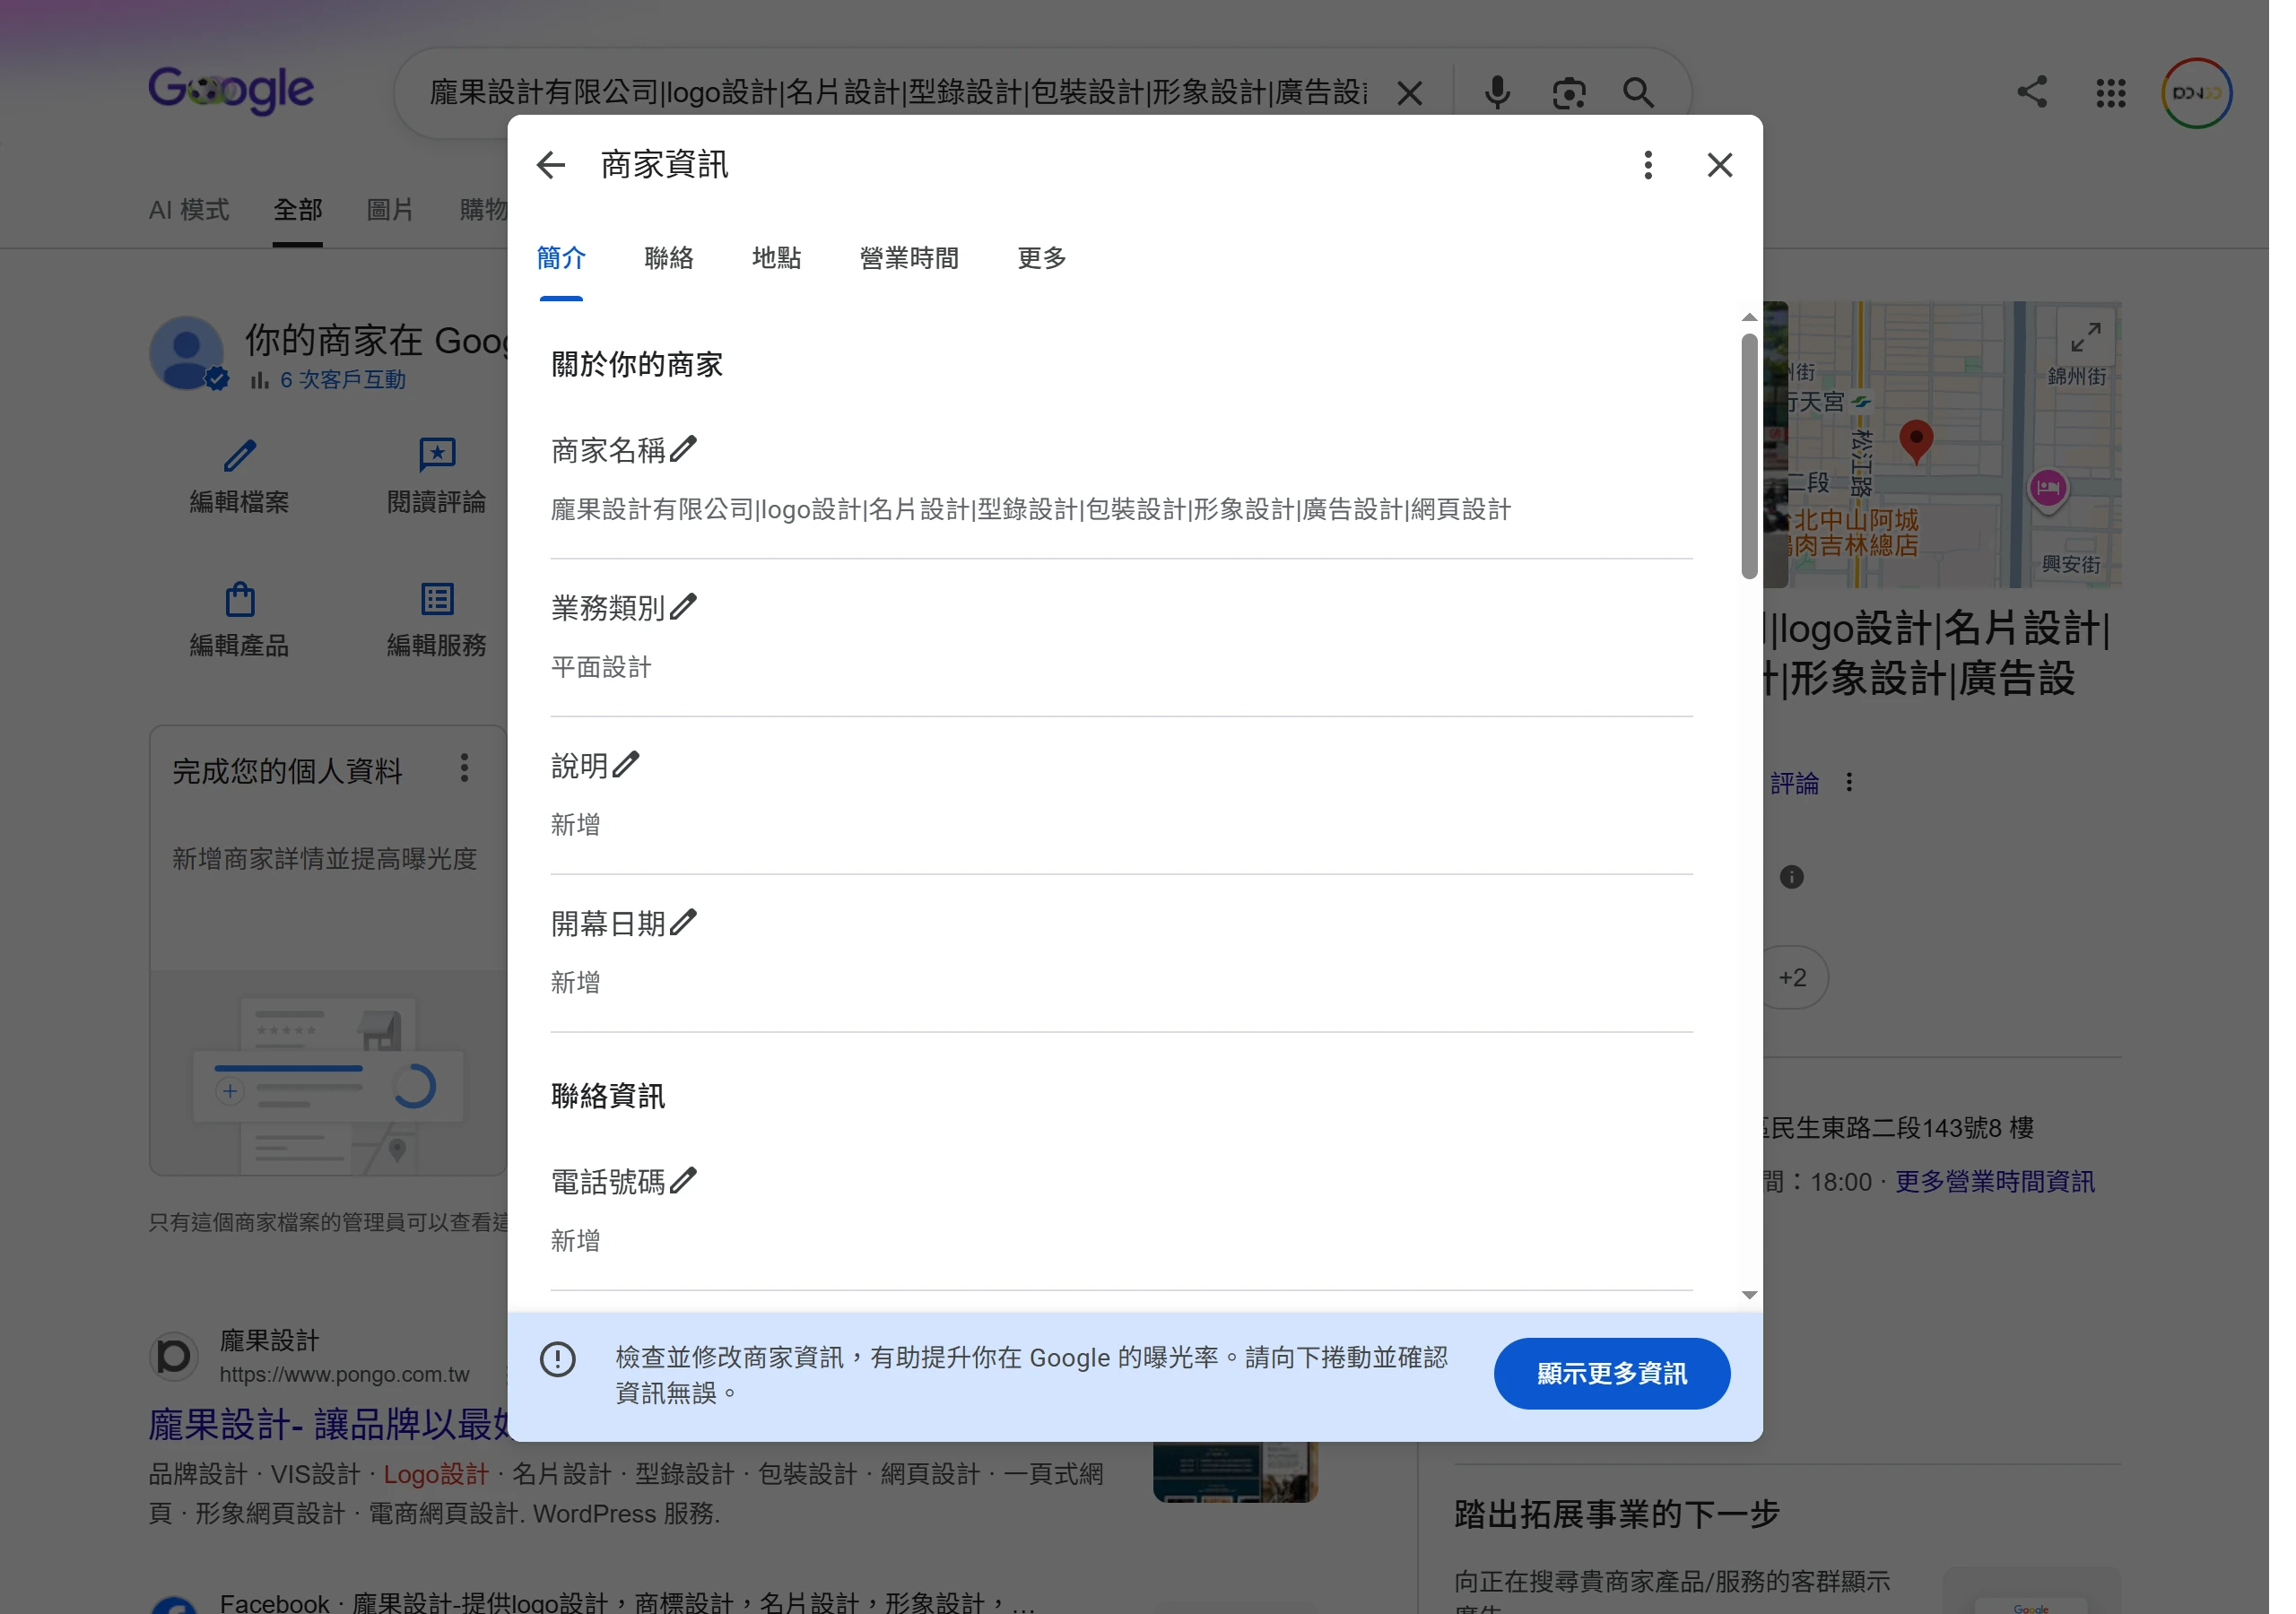2296x1614 pixels.
Task: Switch to the 聯絡 tab
Action: coord(676,261)
